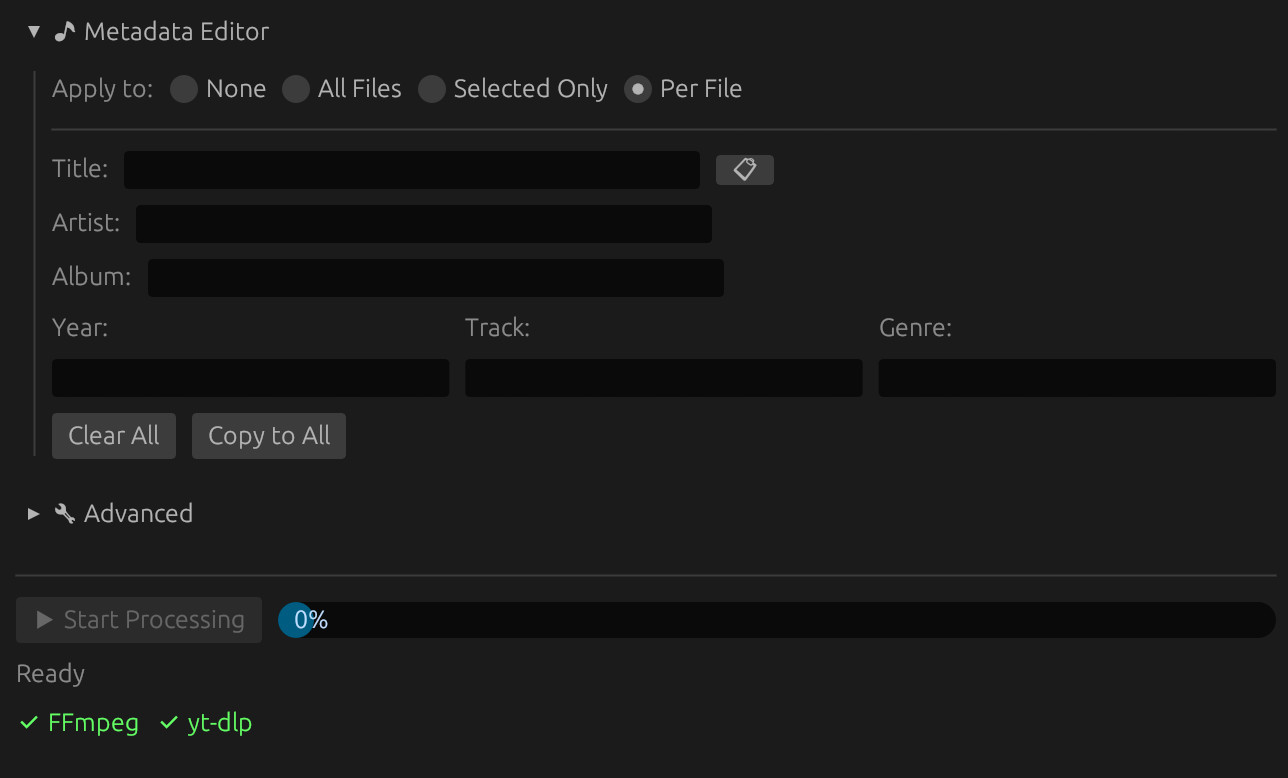The width and height of the screenshot is (1288, 778).
Task: Click into the Artist text field
Action: [x=423, y=224]
